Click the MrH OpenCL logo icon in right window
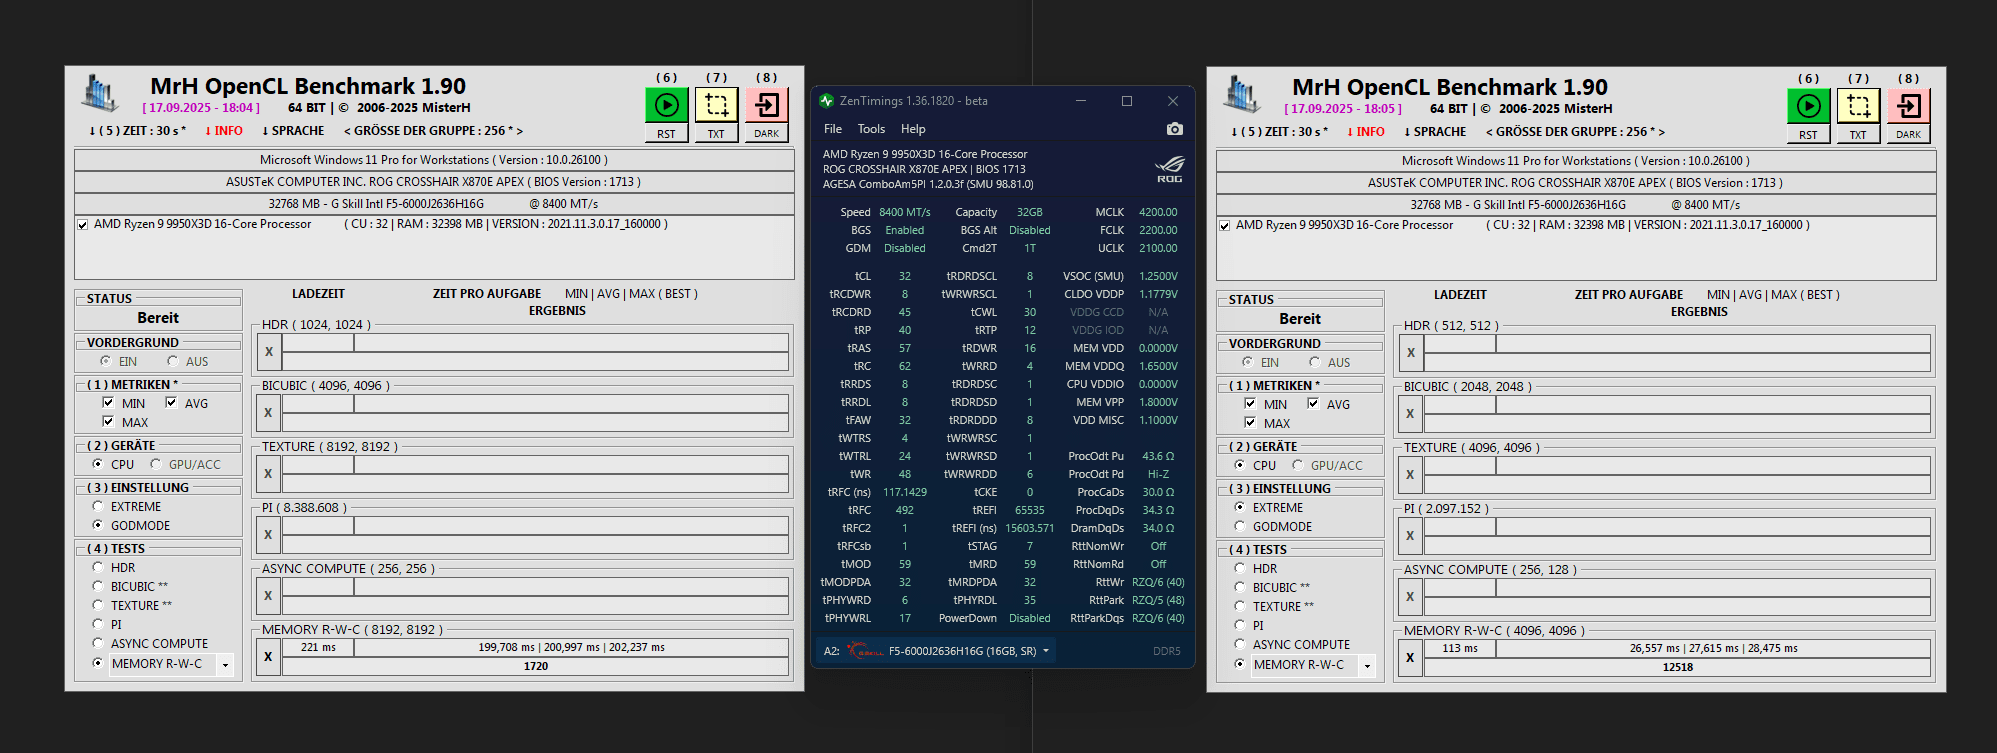This screenshot has width=1997, height=753. click(1242, 94)
